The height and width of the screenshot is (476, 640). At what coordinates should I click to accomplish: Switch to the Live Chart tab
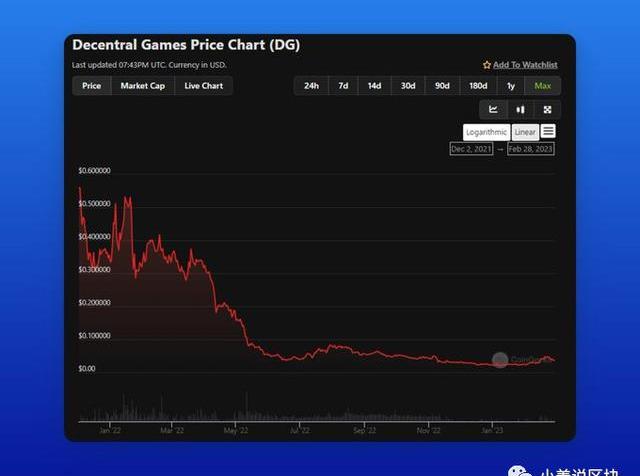point(204,86)
